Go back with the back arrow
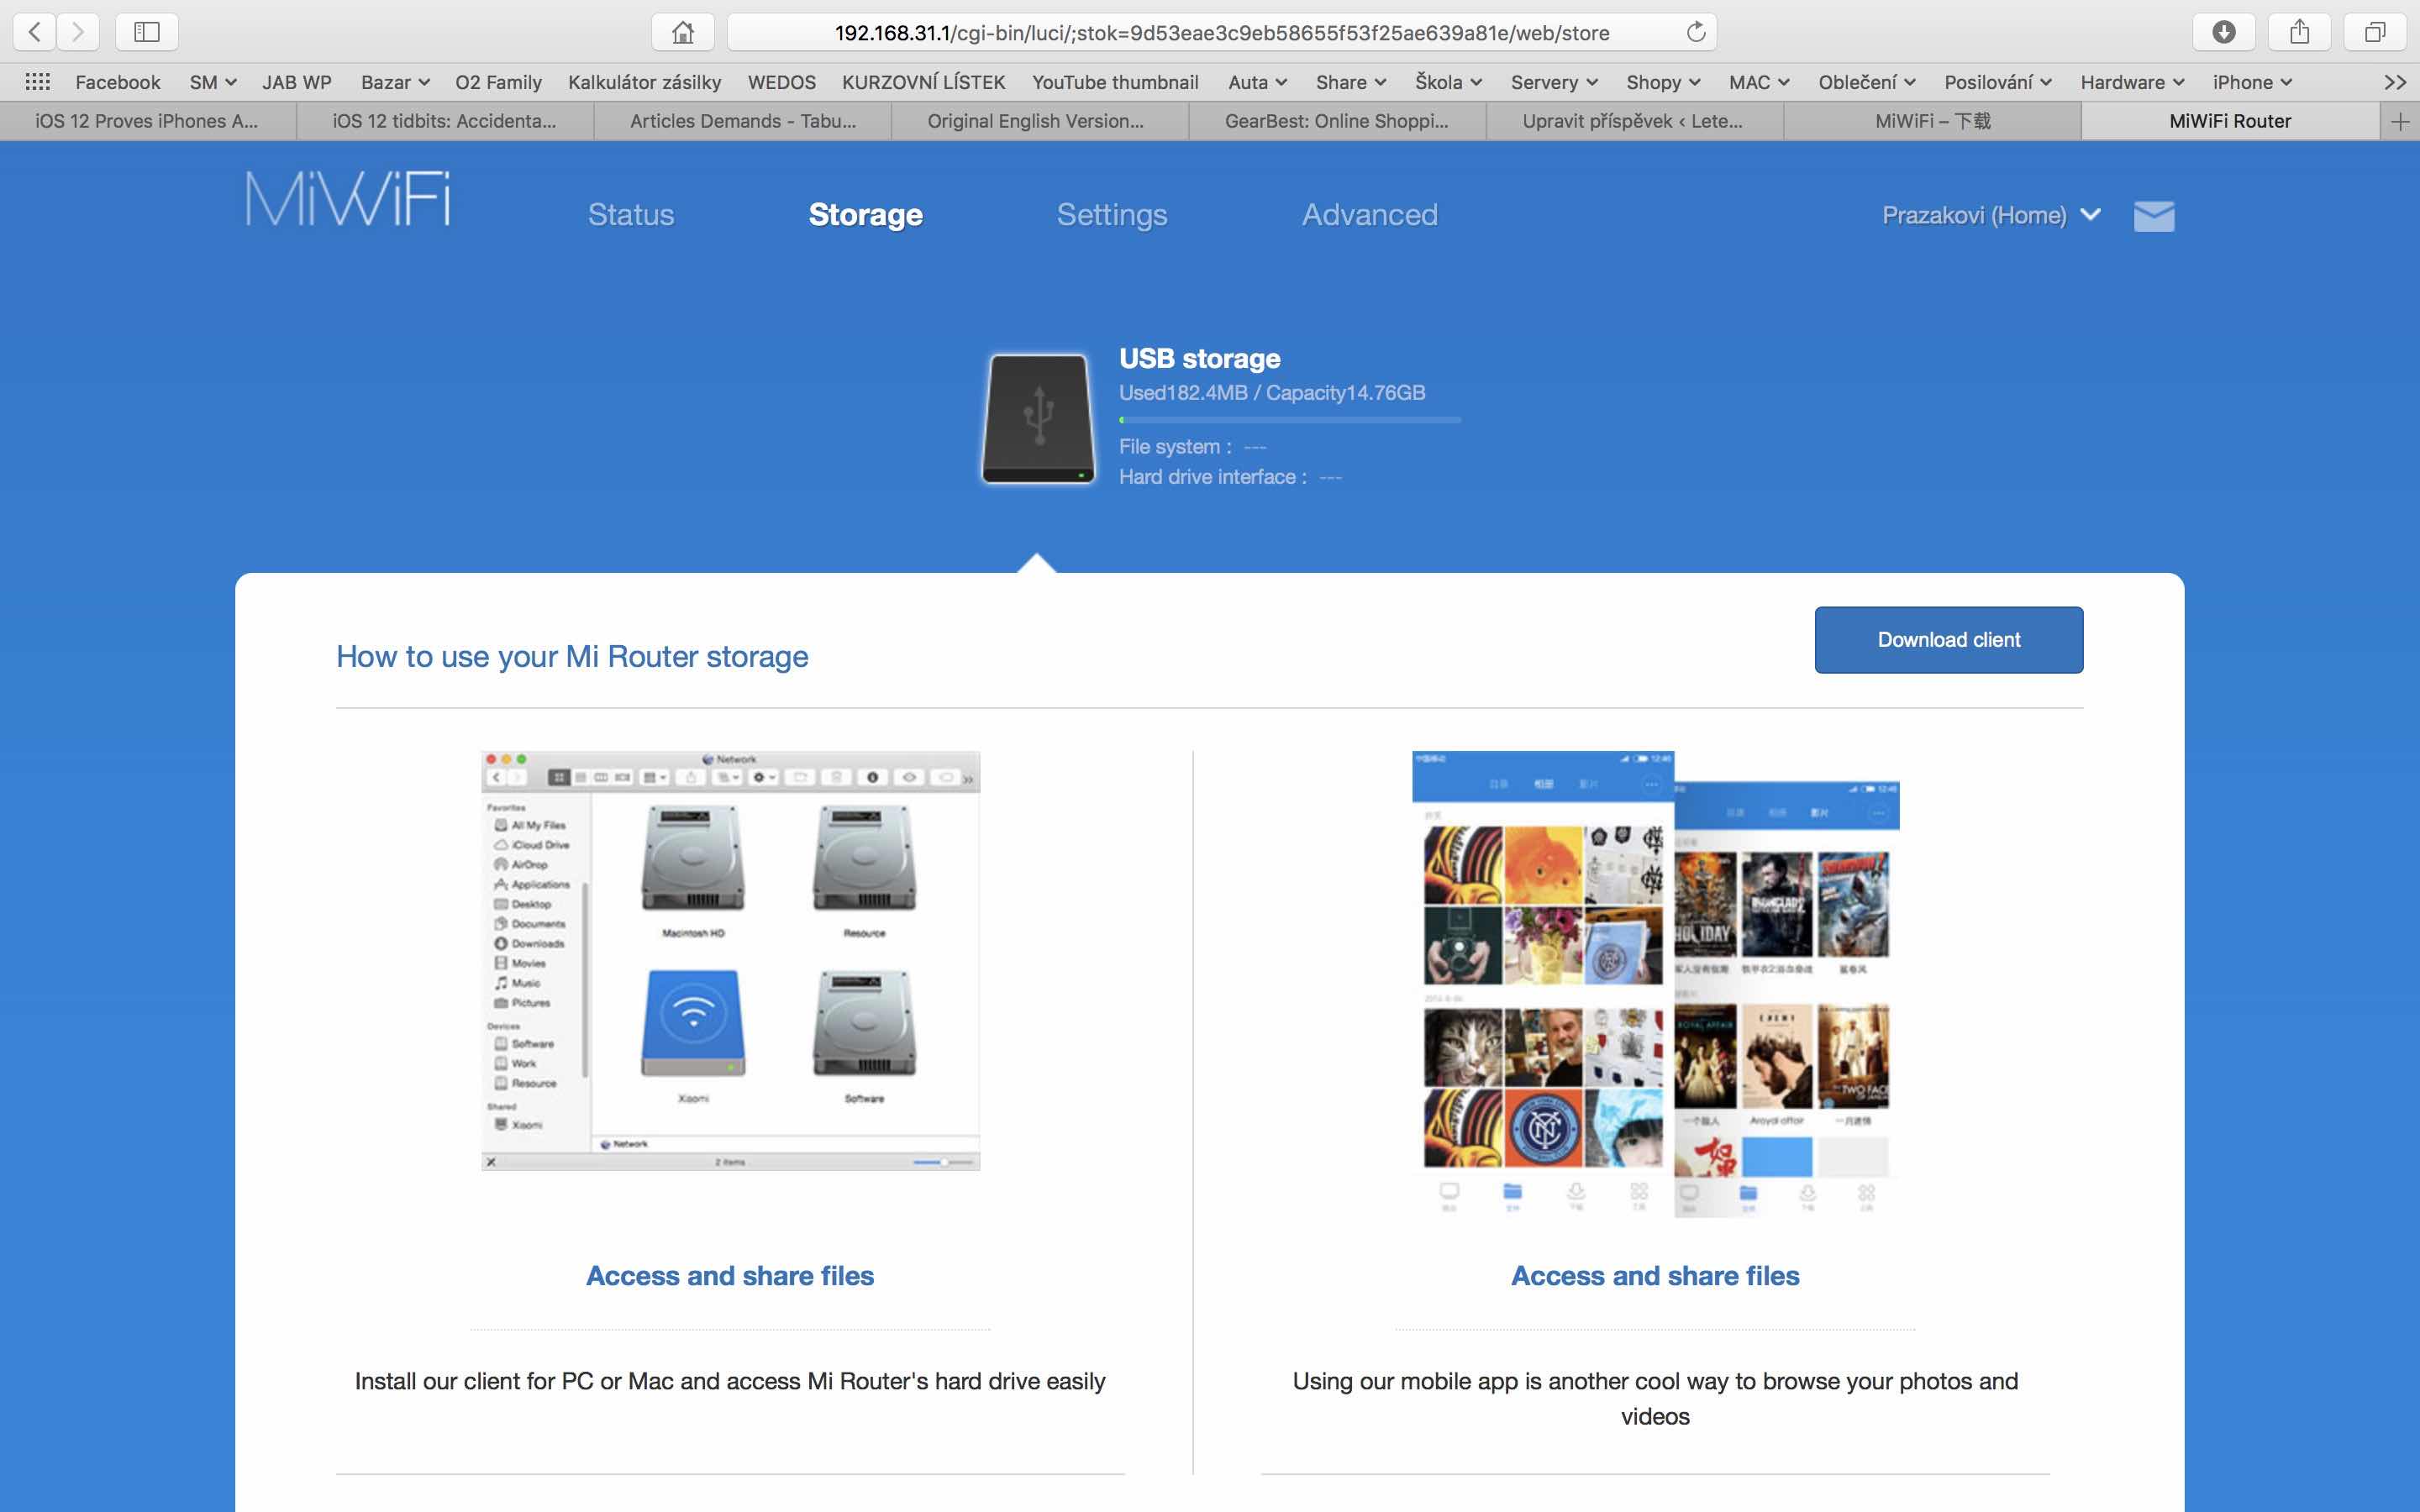 pos(35,32)
